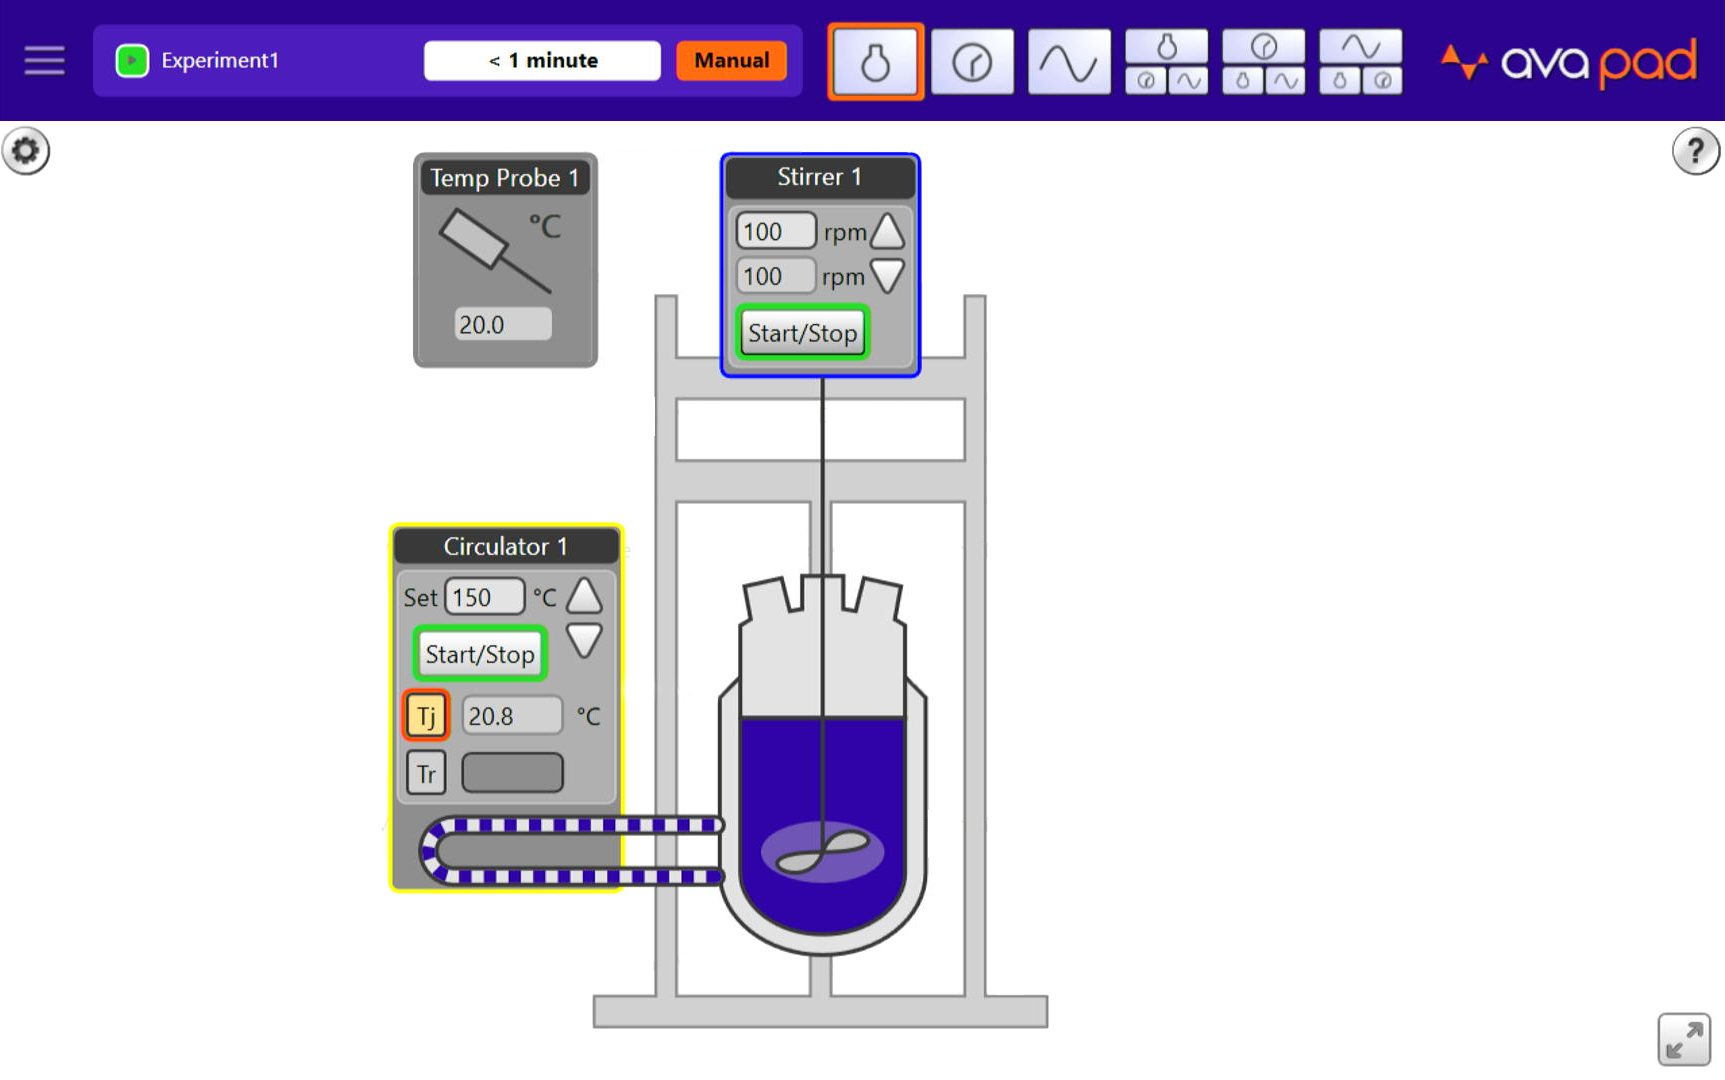Screen dimensions: 1725x1080
Task: Open the hamburger menu
Action: [44, 60]
